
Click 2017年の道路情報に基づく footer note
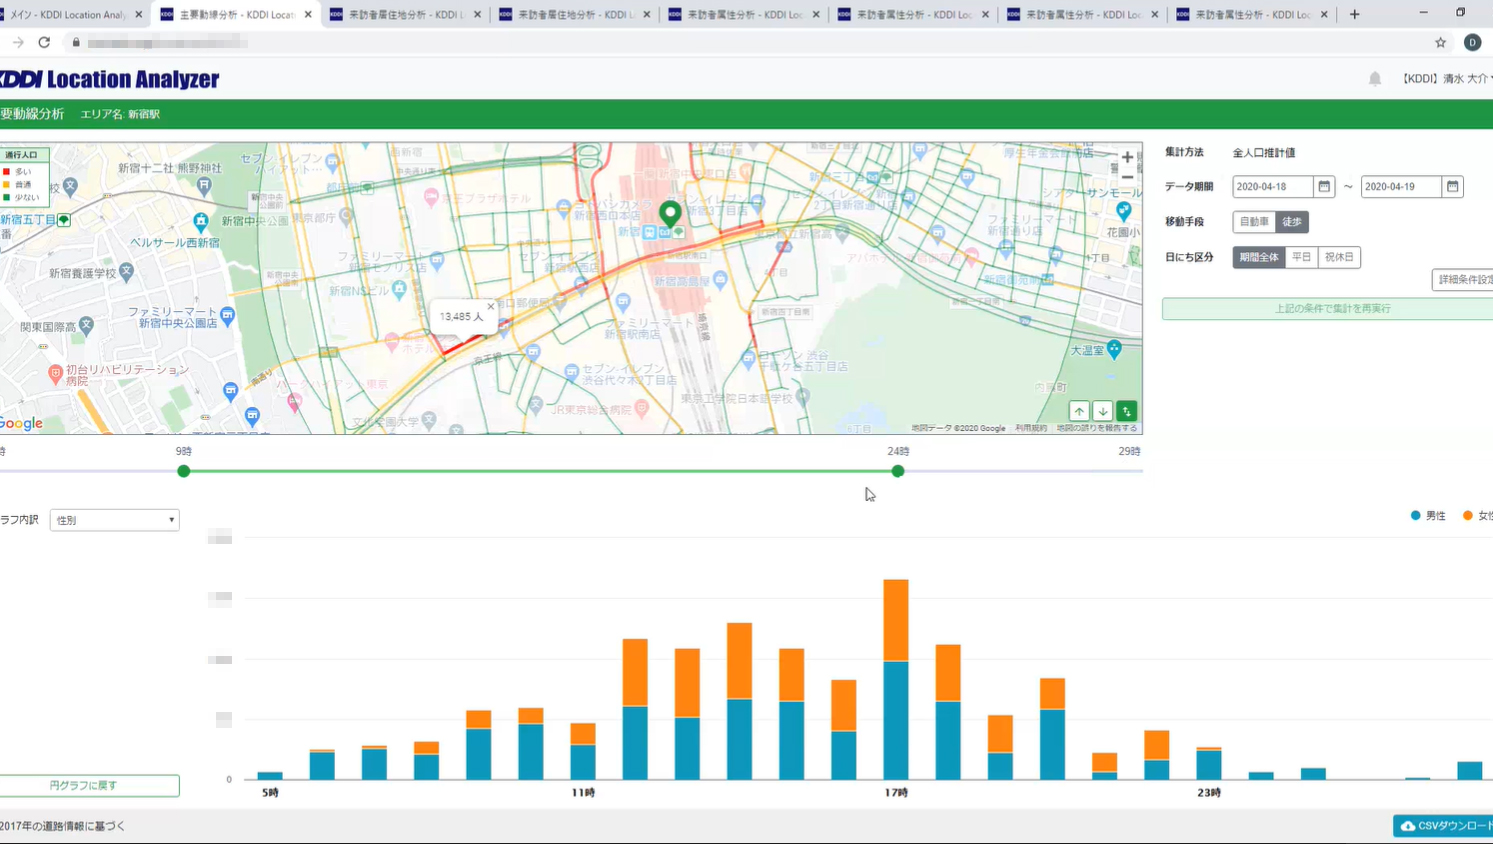pos(63,826)
